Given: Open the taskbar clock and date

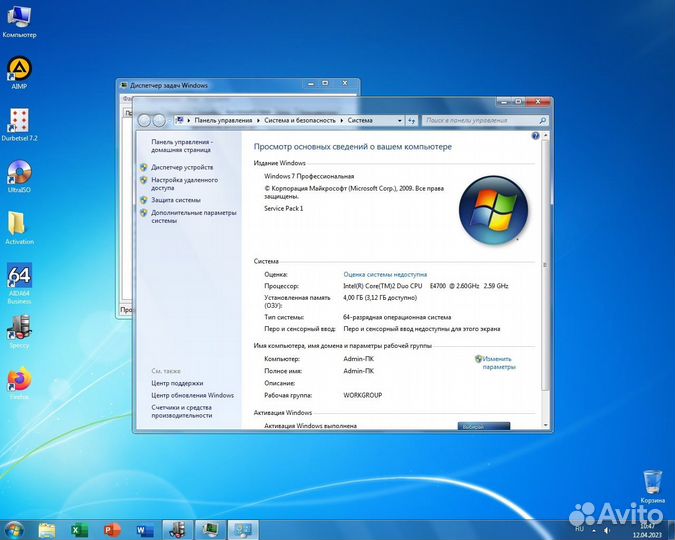Looking at the screenshot, I should click(647, 531).
